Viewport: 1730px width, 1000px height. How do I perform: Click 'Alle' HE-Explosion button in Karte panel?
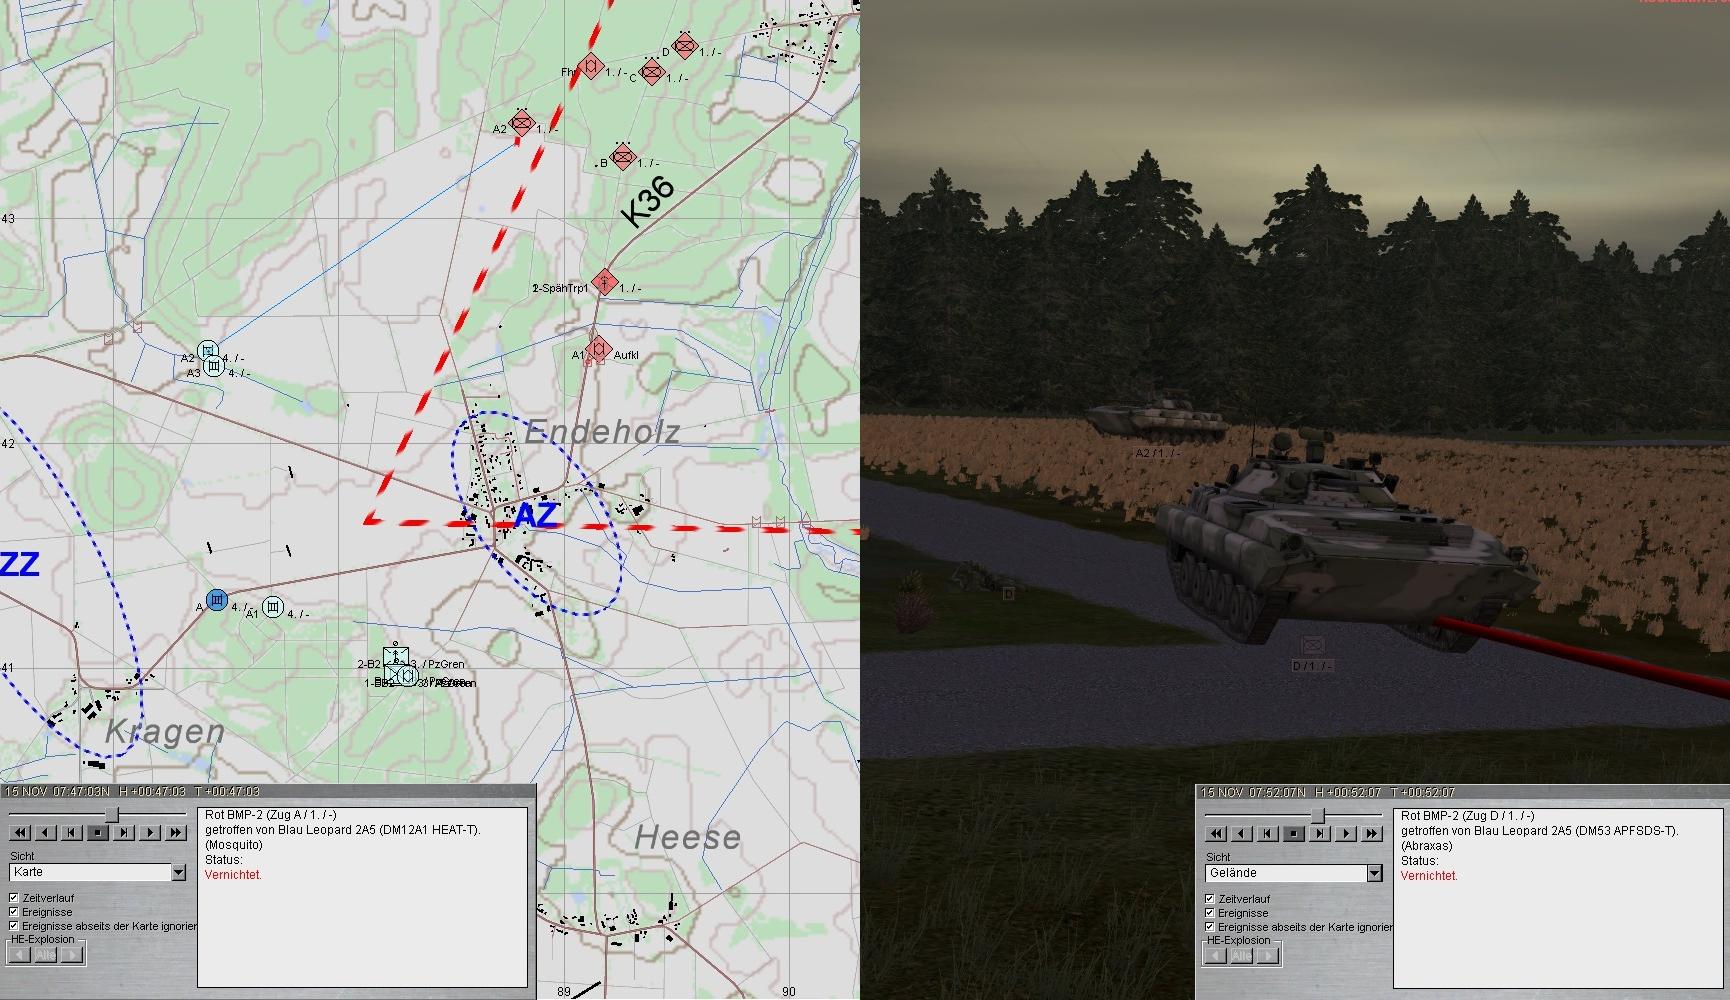[46, 954]
